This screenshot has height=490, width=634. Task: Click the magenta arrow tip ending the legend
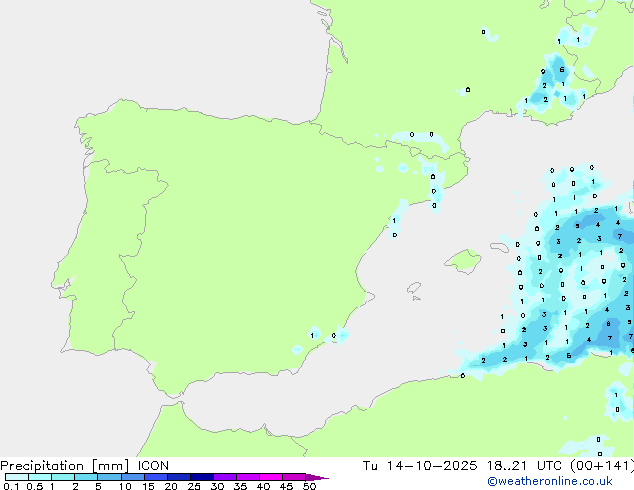(322, 478)
